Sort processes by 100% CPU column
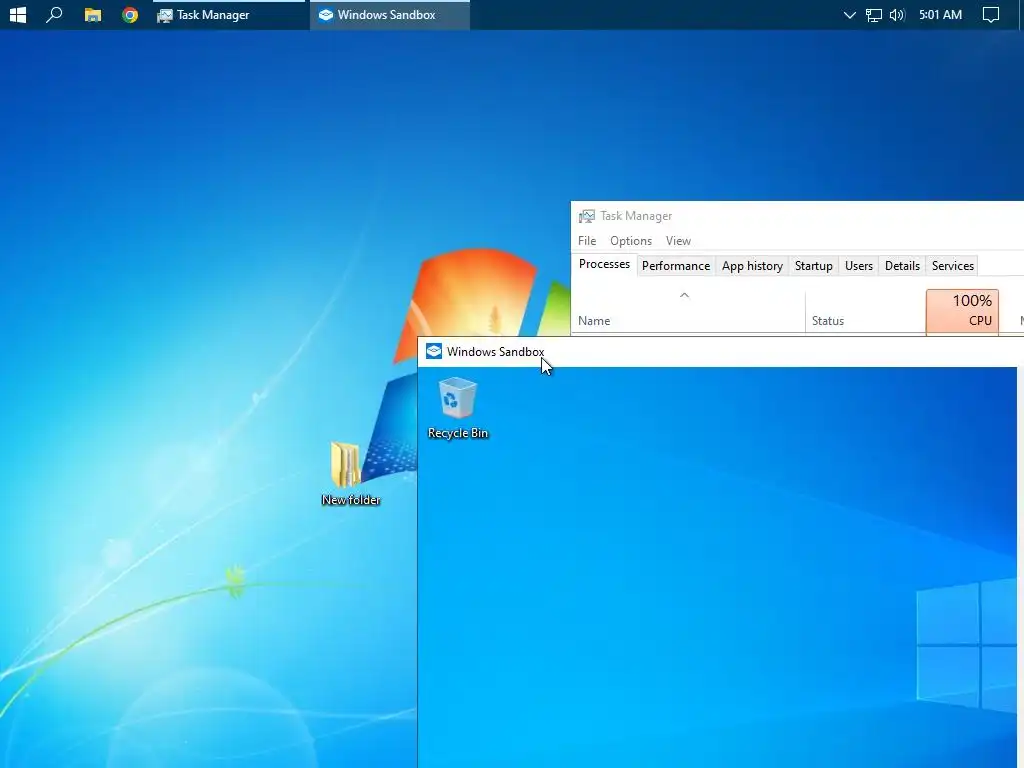The height and width of the screenshot is (768, 1024). coord(962,312)
